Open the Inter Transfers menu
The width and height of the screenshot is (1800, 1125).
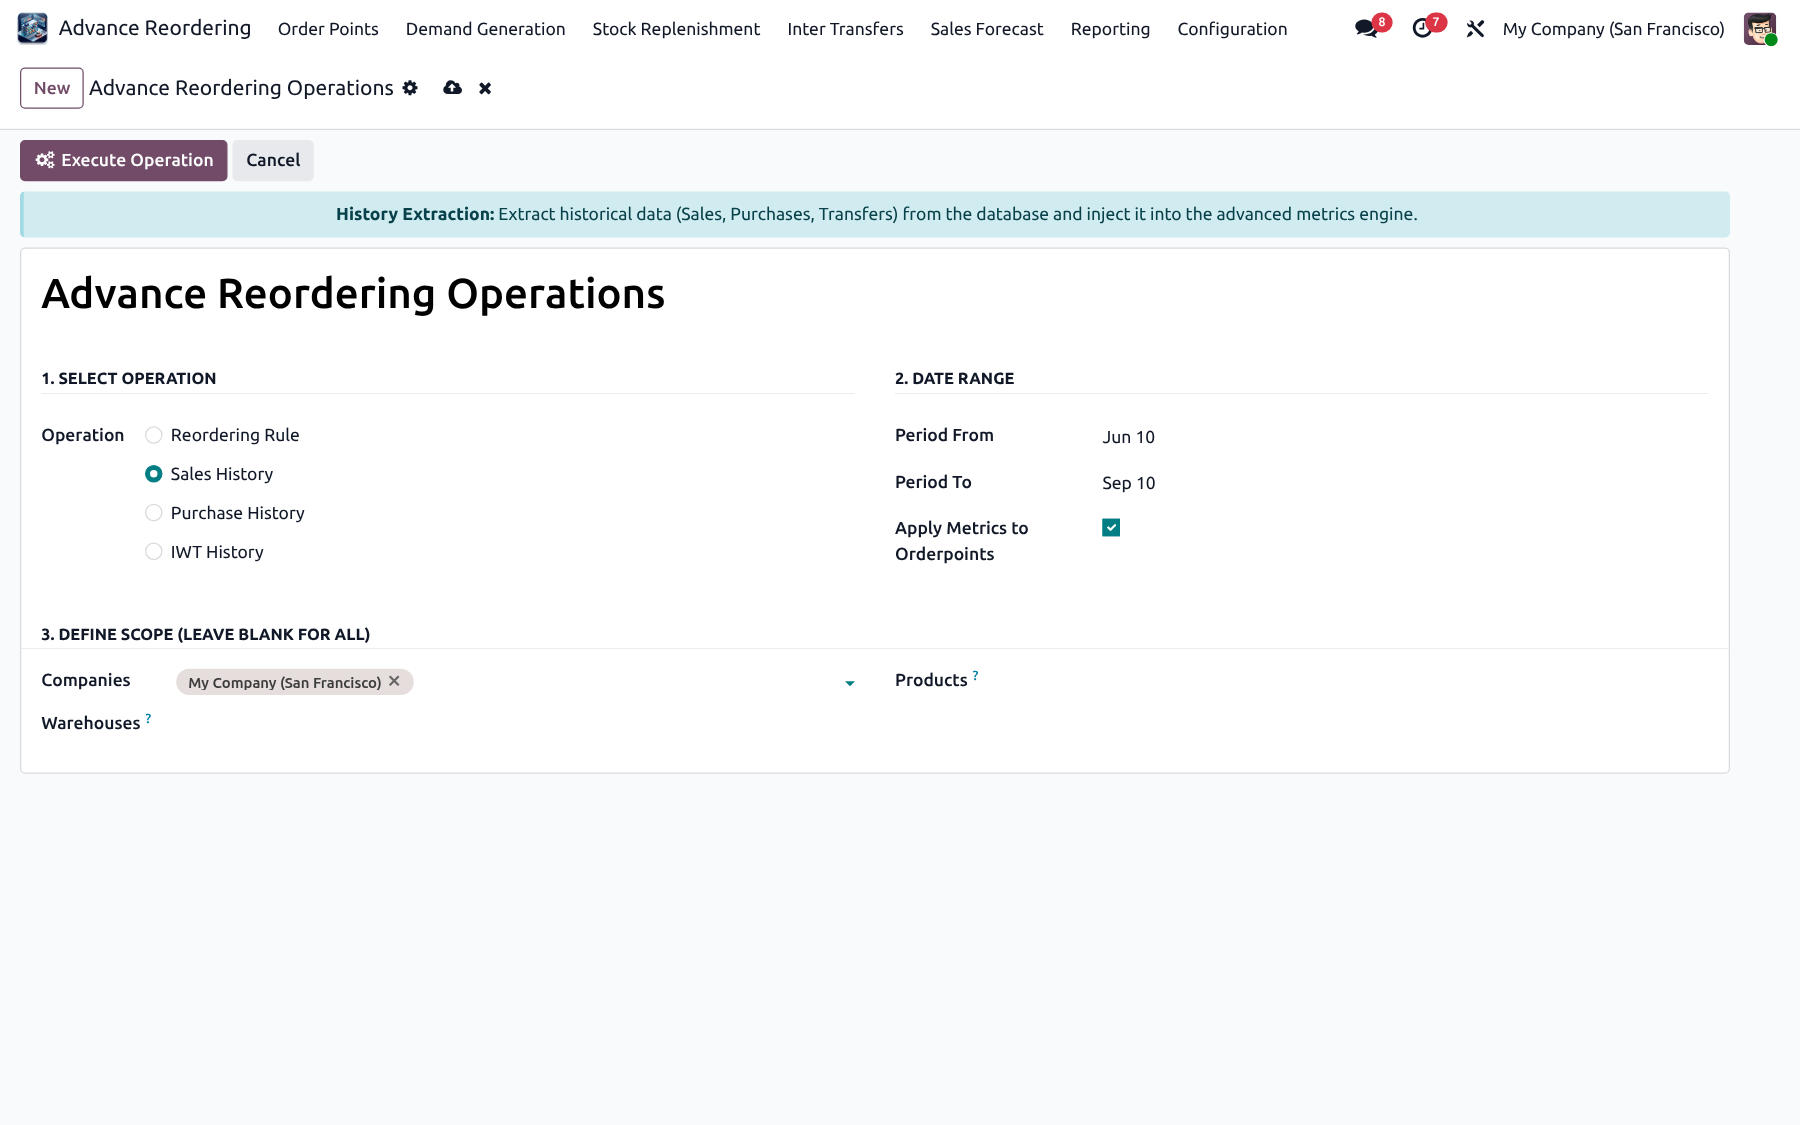coord(845,29)
